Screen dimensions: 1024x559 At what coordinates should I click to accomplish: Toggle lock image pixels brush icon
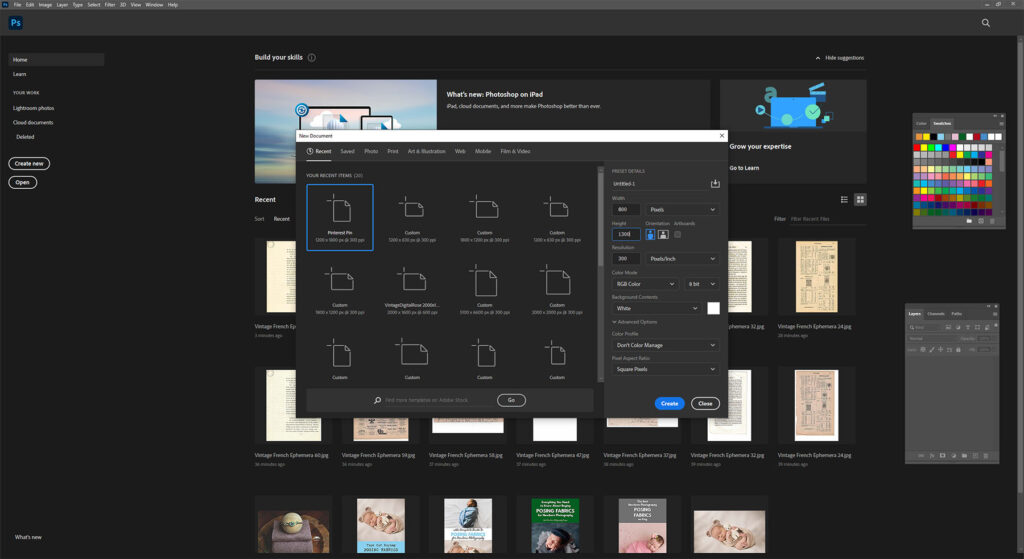[932, 349]
